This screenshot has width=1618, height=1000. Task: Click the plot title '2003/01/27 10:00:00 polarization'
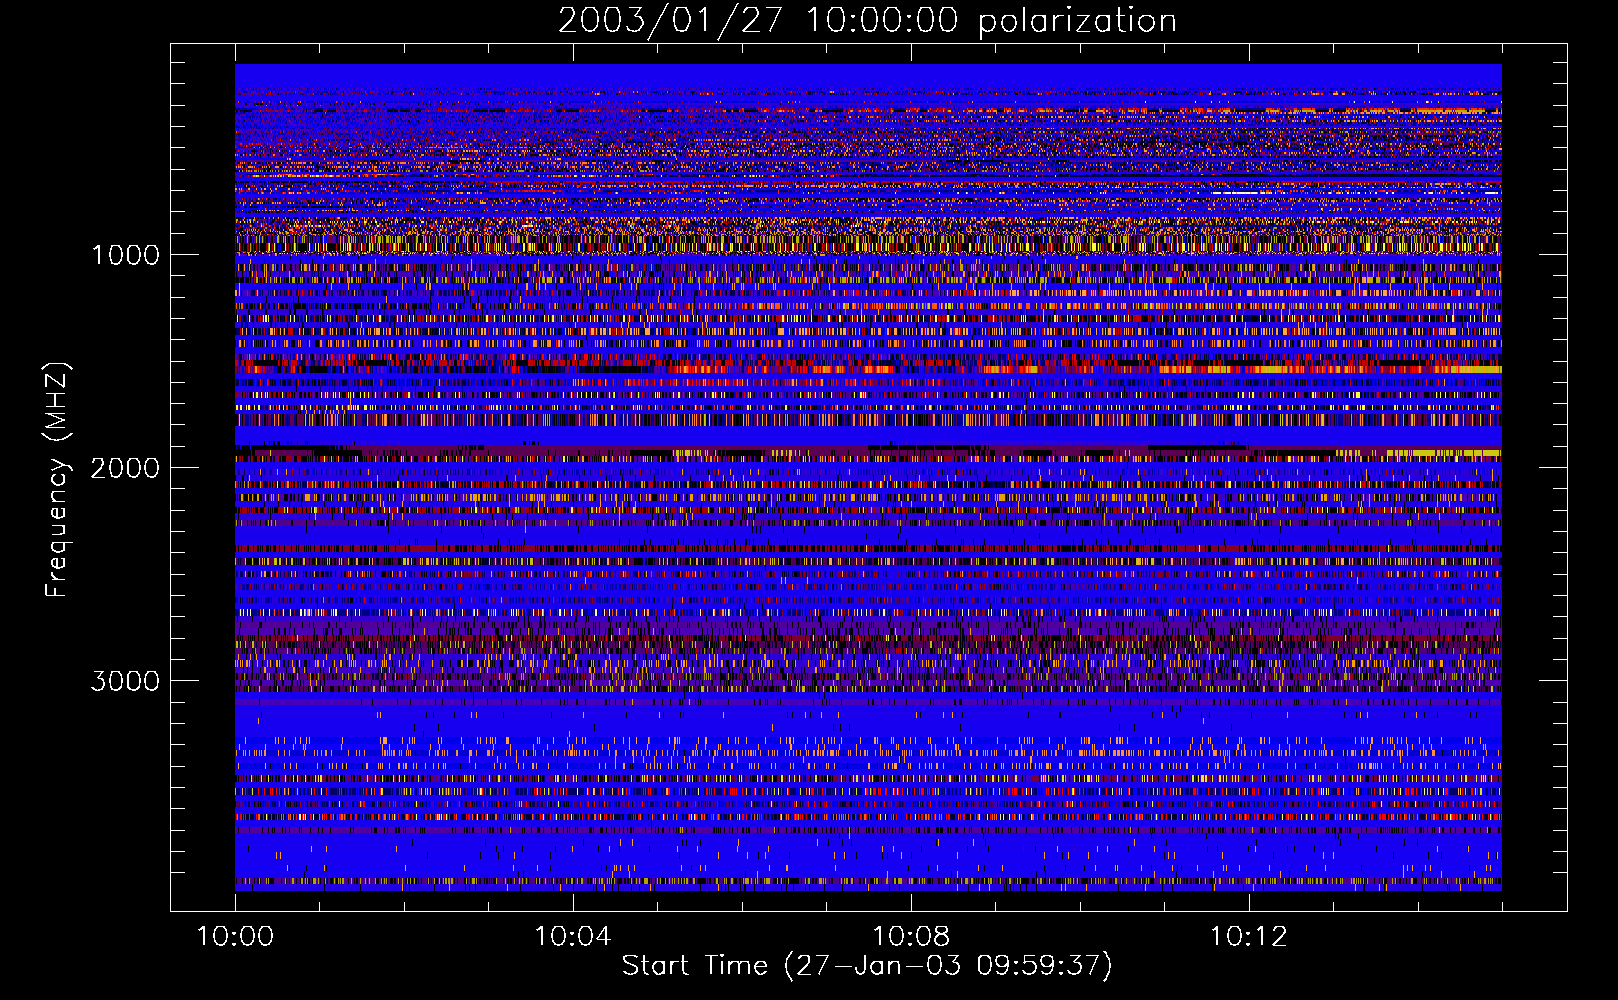click(x=867, y=21)
